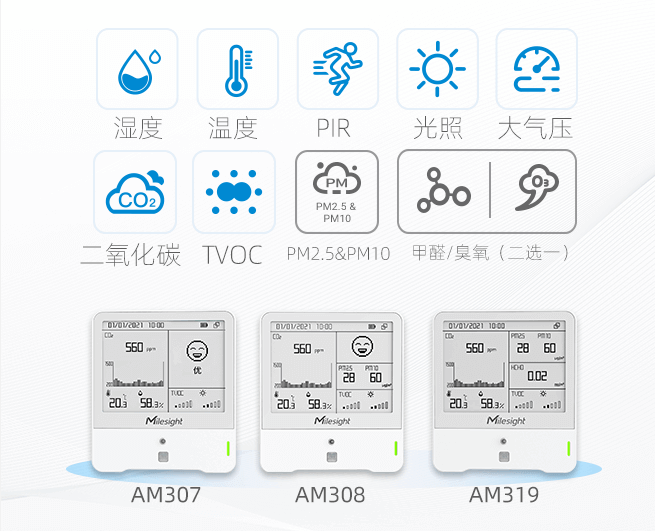Screen dimensions: 655x531
Task: Click the AM319 model label
Action: click(x=504, y=495)
